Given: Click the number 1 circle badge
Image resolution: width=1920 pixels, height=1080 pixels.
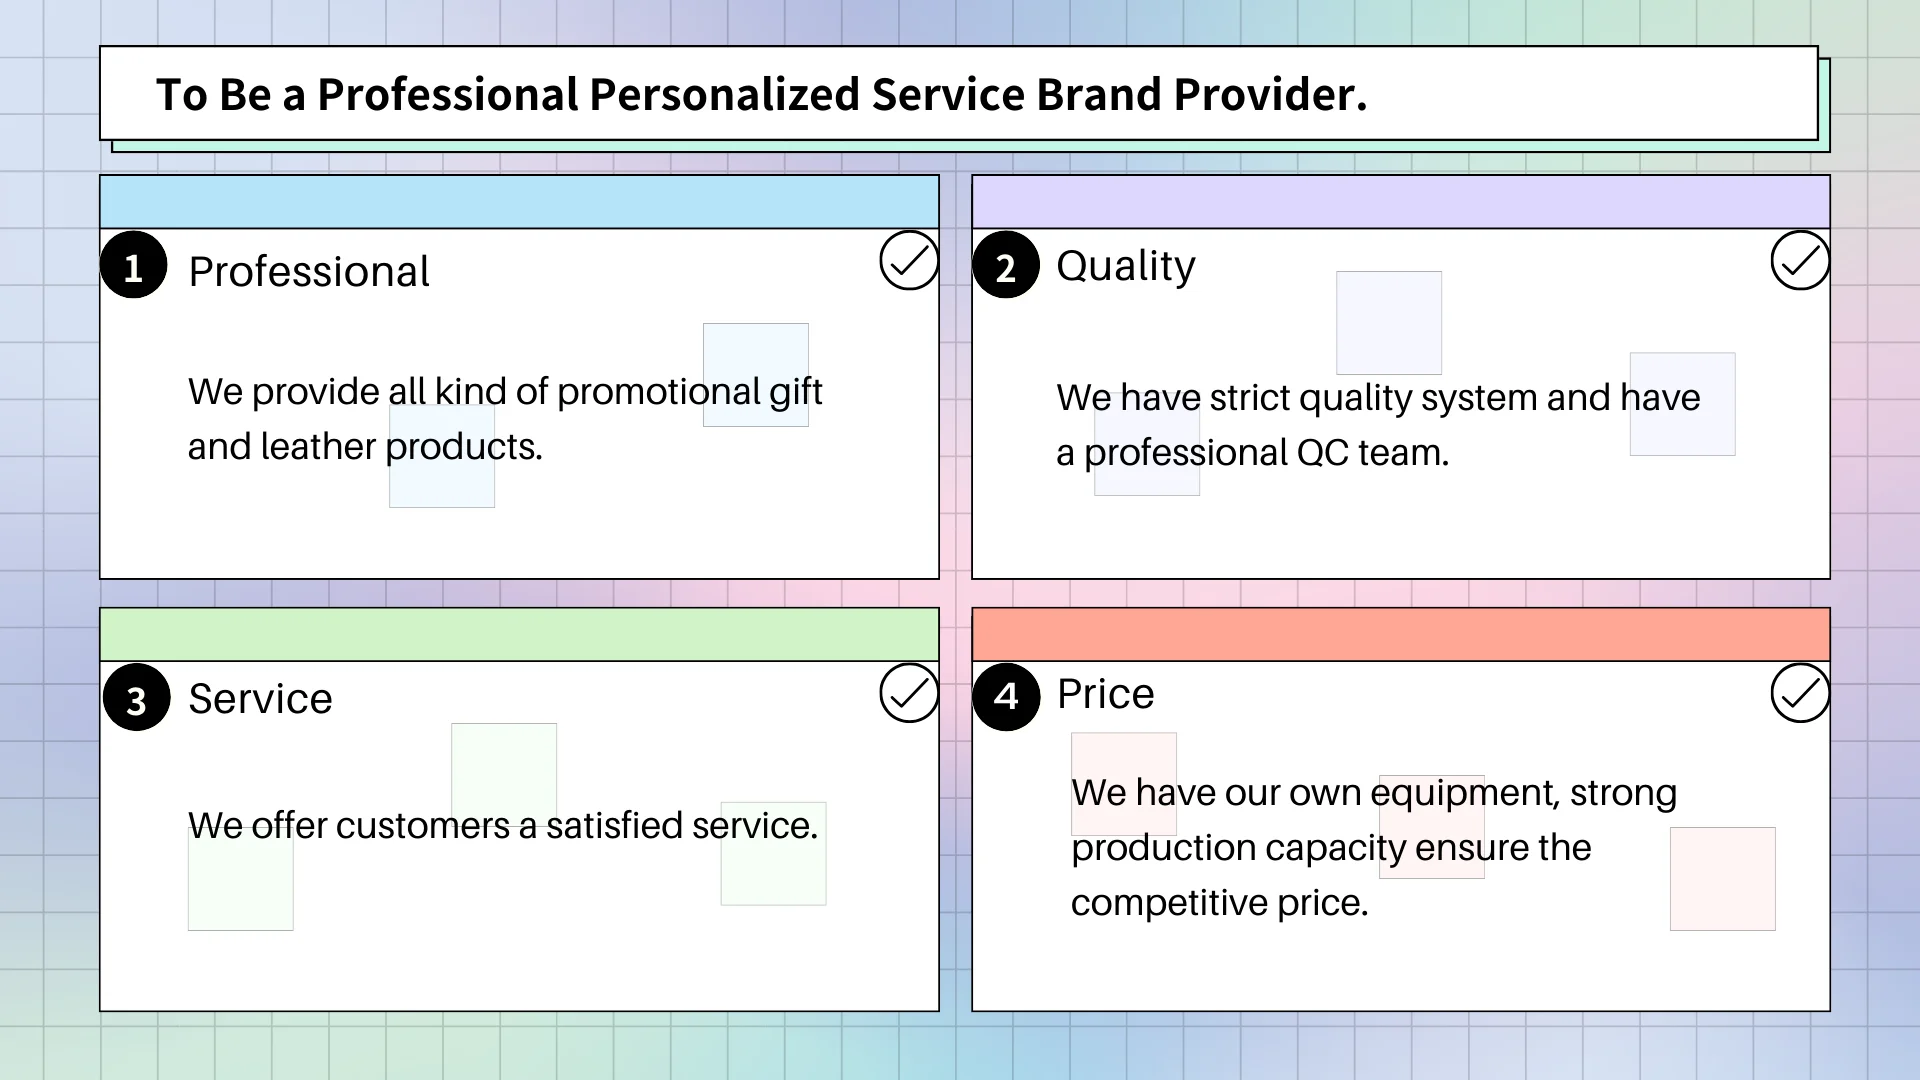Looking at the screenshot, I should (133, 266).
